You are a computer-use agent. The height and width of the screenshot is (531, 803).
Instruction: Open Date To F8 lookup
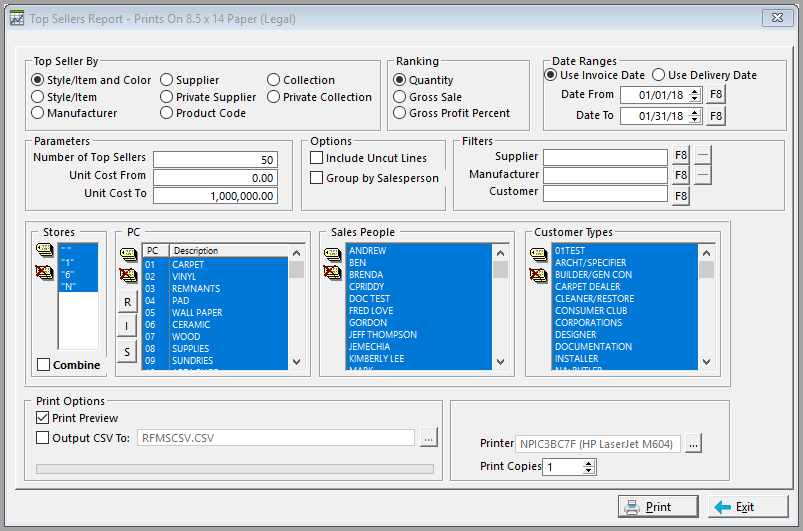[x=715, y=116]
